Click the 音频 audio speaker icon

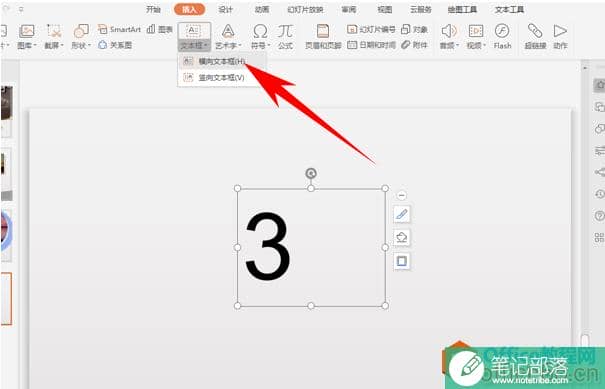(449, 31)
